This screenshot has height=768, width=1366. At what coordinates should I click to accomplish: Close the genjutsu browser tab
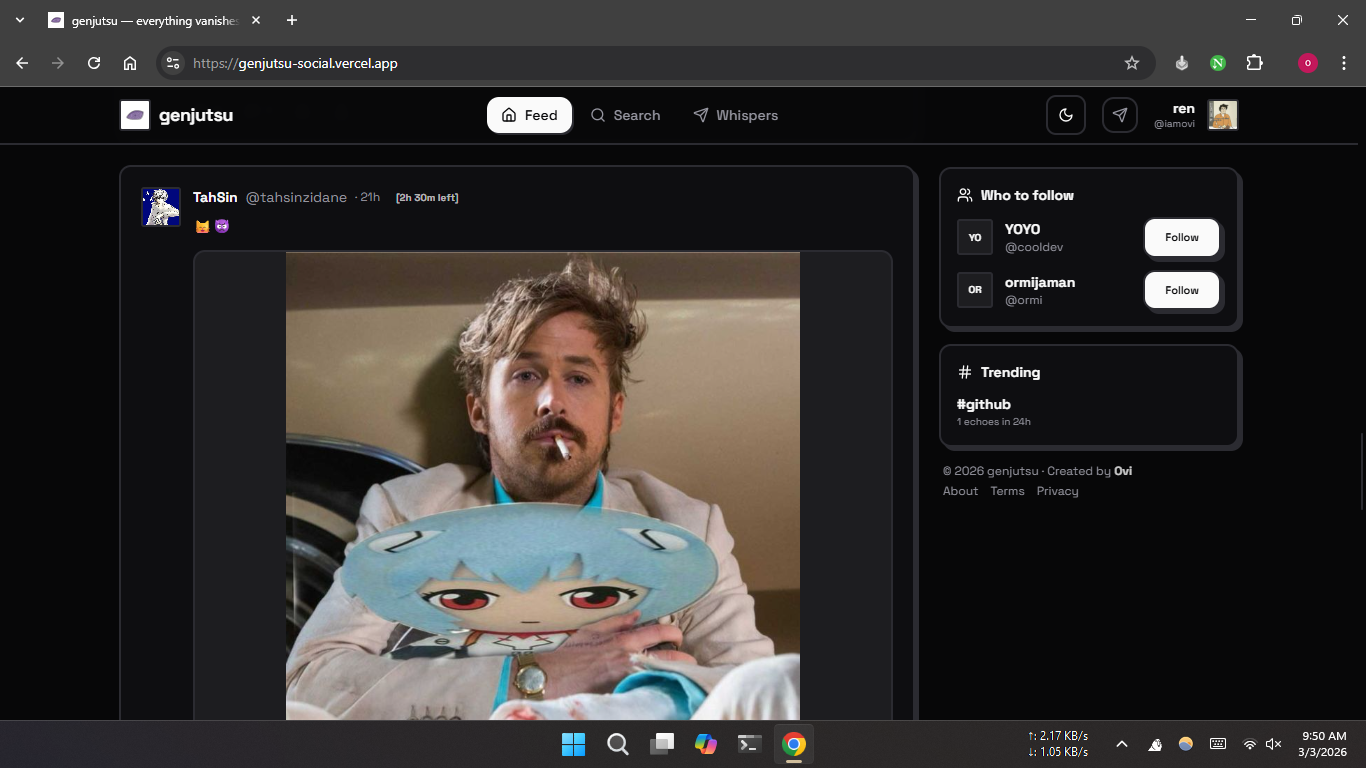click(256, 20)
